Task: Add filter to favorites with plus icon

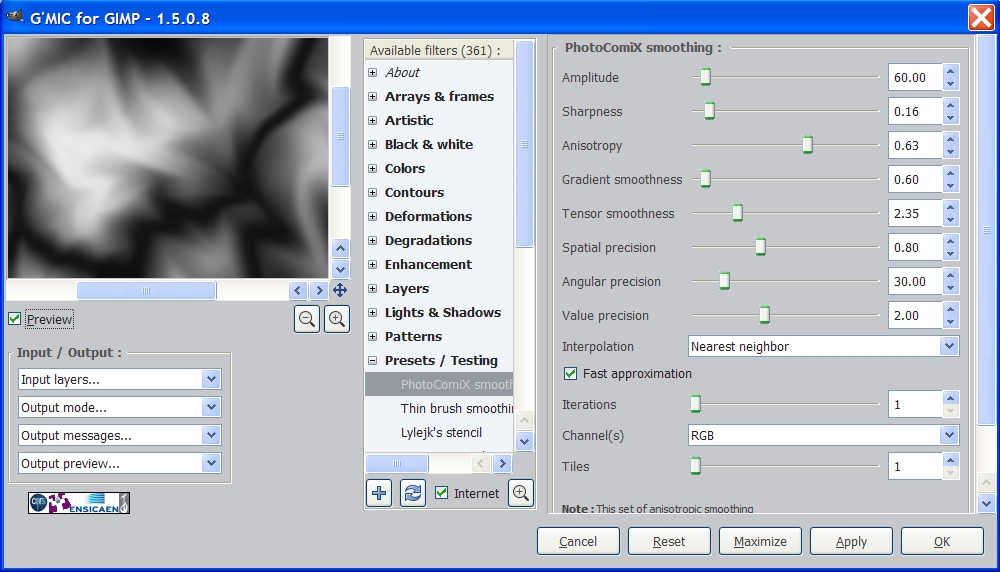Action: click(x=379, y=493)
